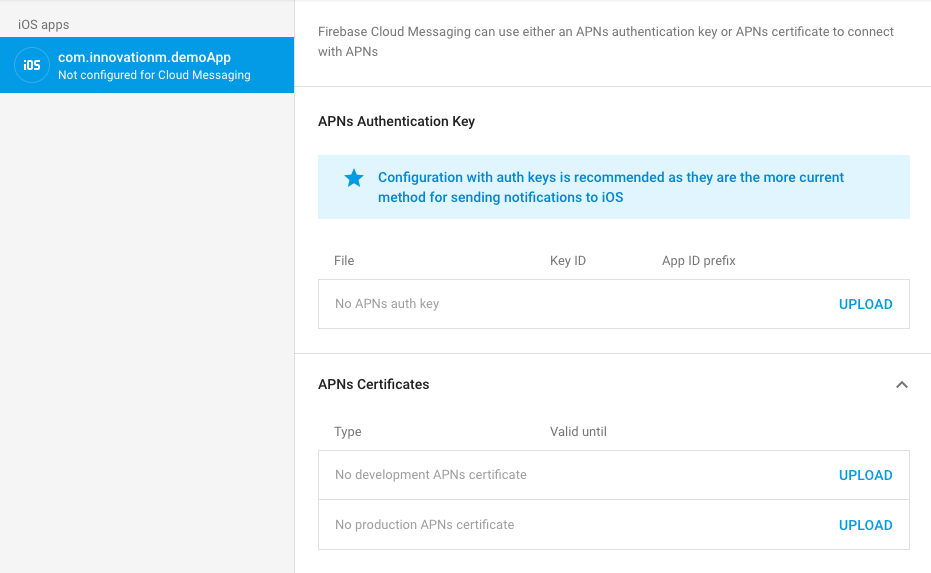The height and width of the screenshot is (573, 931).
Task: Click the 'Valid until' column header
Action: click(578, 432)
